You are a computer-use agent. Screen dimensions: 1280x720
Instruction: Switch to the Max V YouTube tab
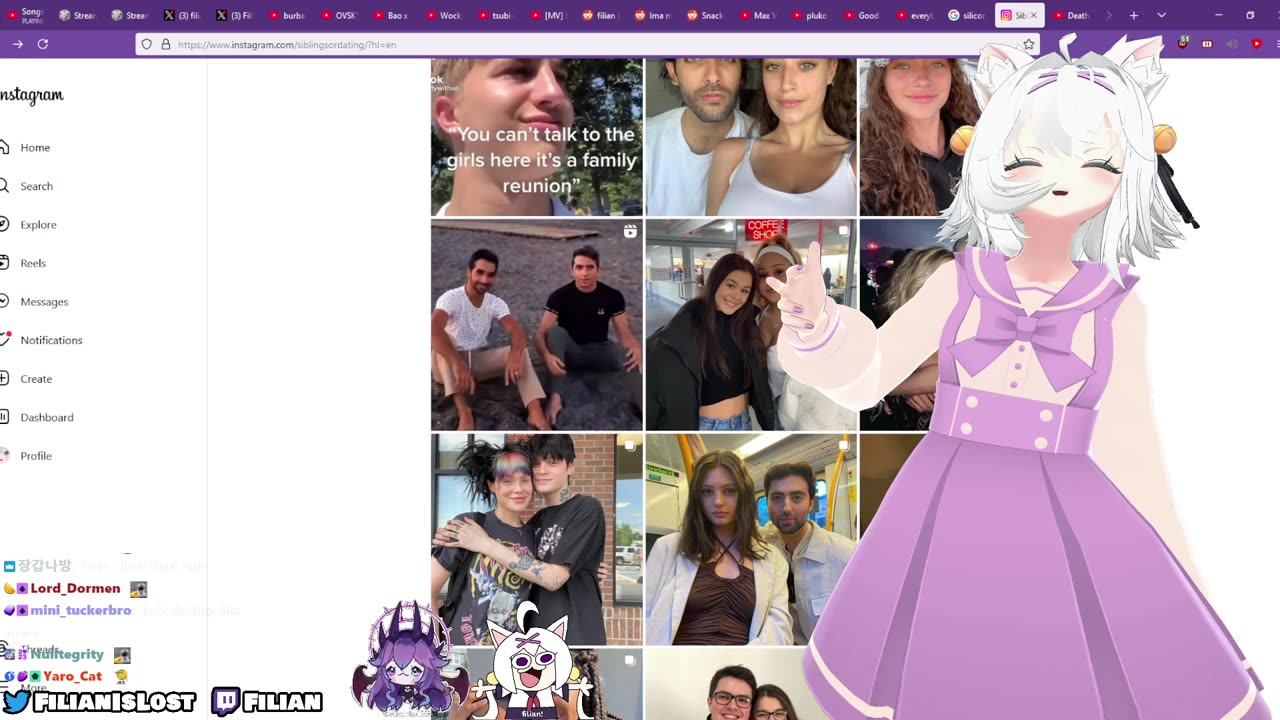click(757, 15)
